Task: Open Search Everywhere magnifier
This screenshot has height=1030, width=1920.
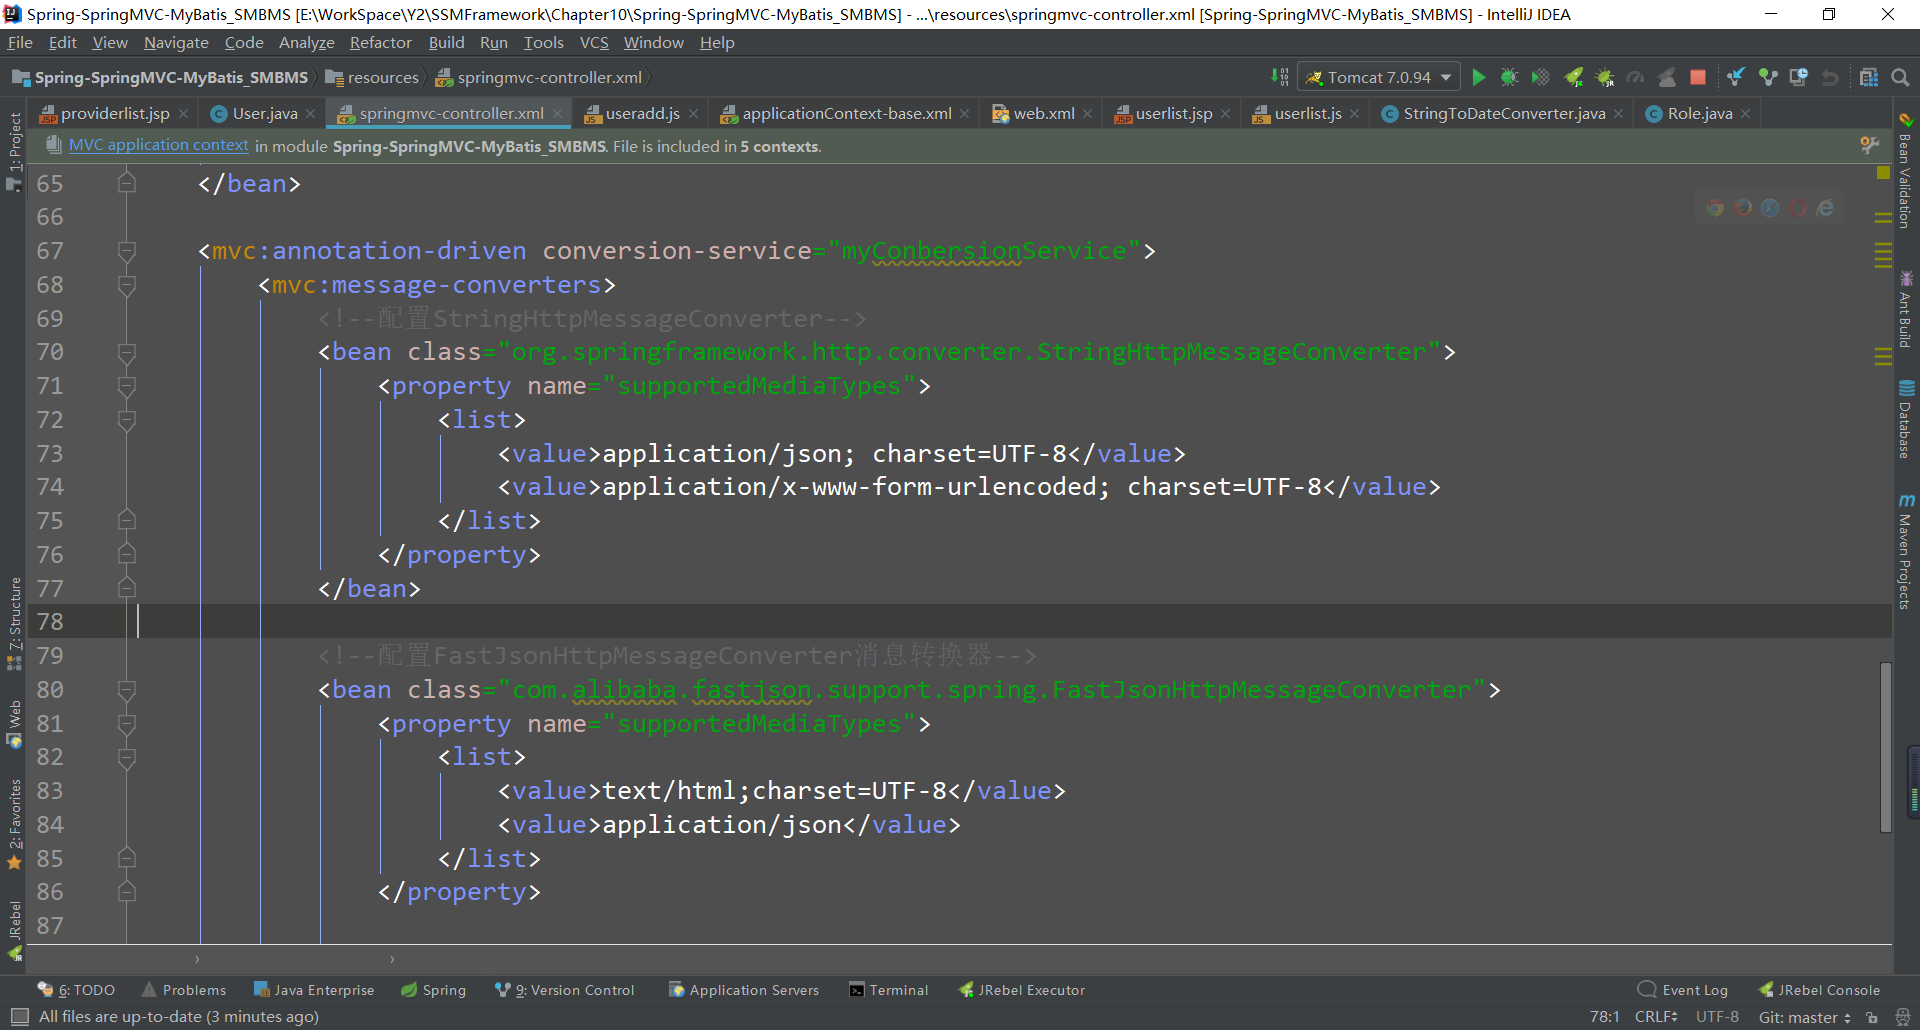Action: coord(1902,76)
